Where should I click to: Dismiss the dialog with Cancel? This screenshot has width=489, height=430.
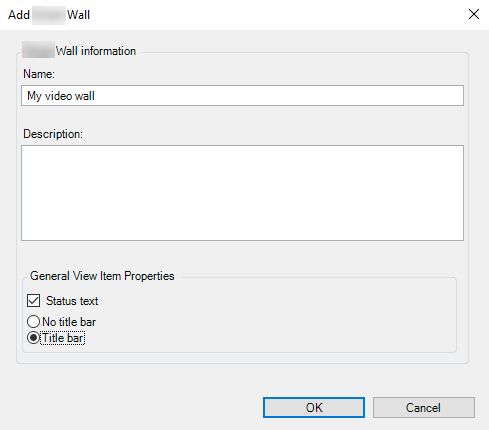pyautogui.click(x=424, y=407)
